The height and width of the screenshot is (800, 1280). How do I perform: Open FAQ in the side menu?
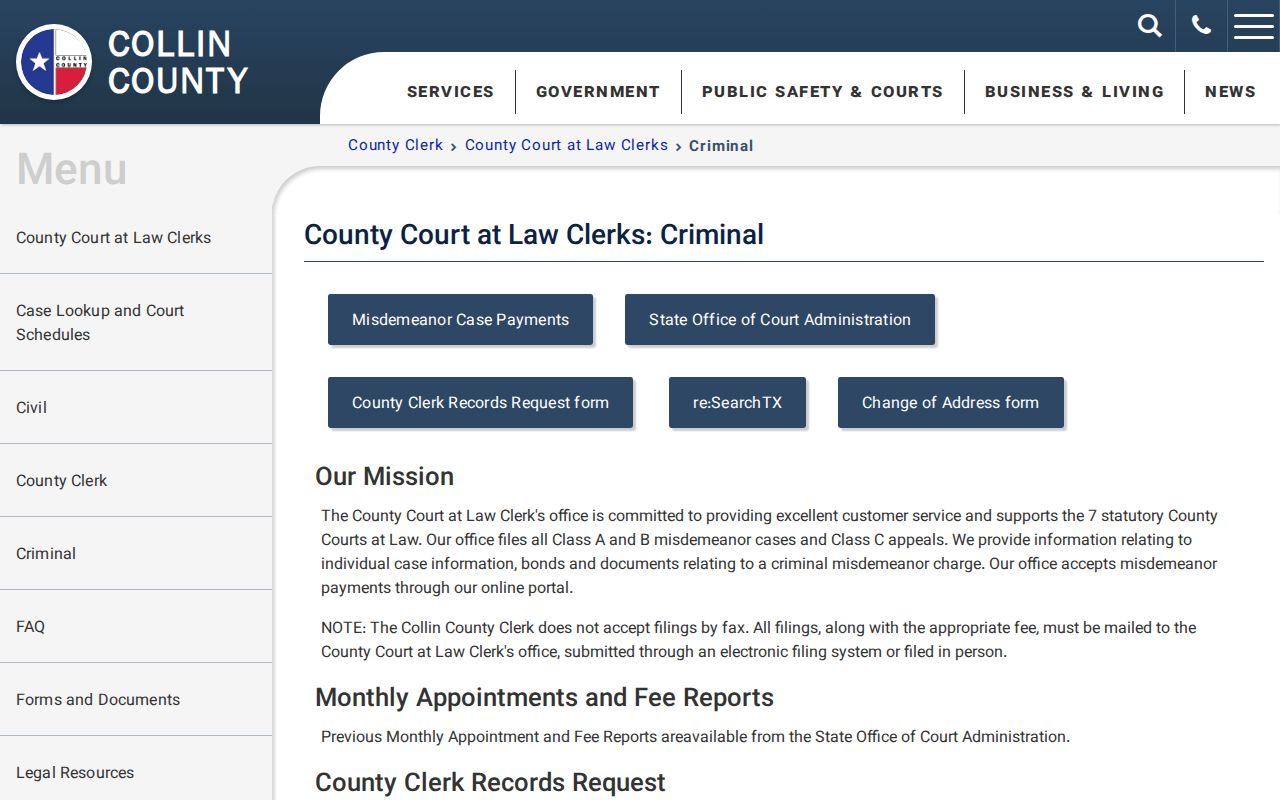pyautogui.click(x=136, y=627)
